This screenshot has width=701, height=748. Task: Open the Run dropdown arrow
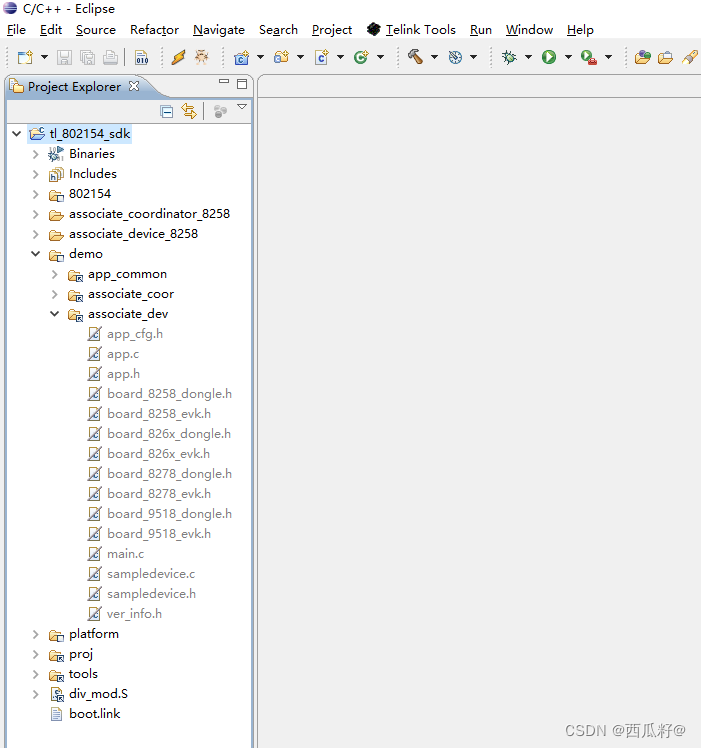tap(568, 57)
